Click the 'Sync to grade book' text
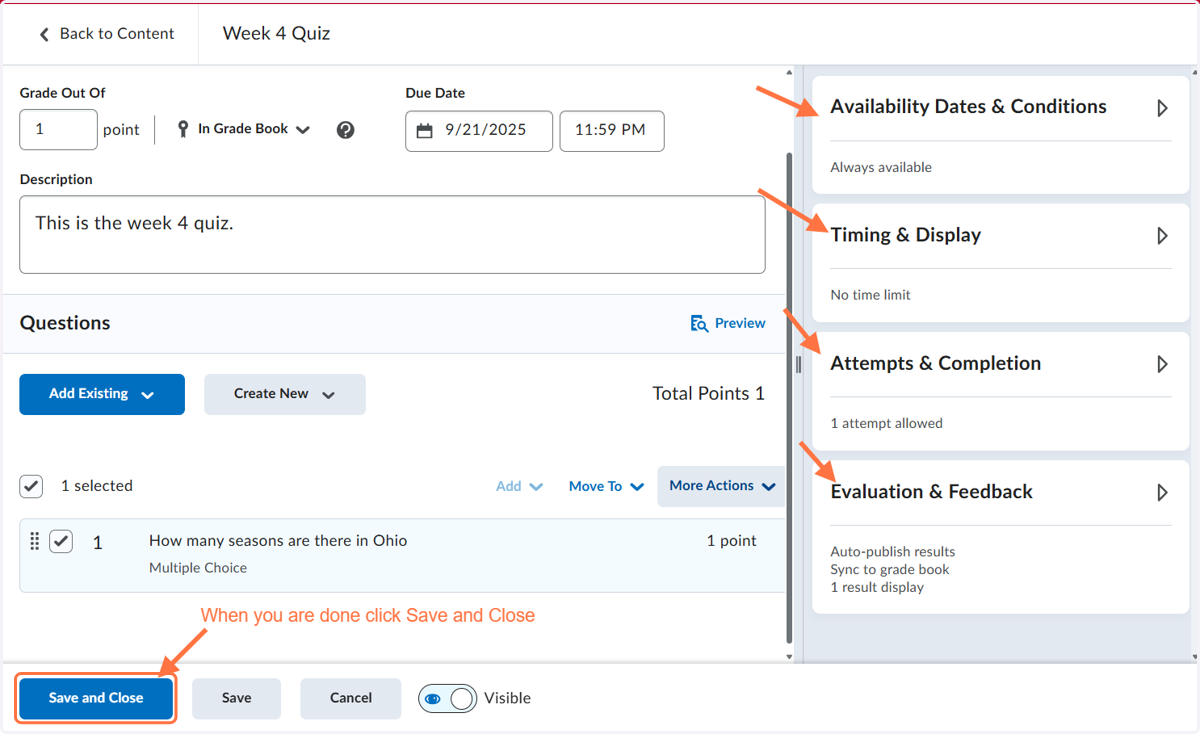Image resolution: width=1200 pixels, height=734 pixels. point(890,570)
